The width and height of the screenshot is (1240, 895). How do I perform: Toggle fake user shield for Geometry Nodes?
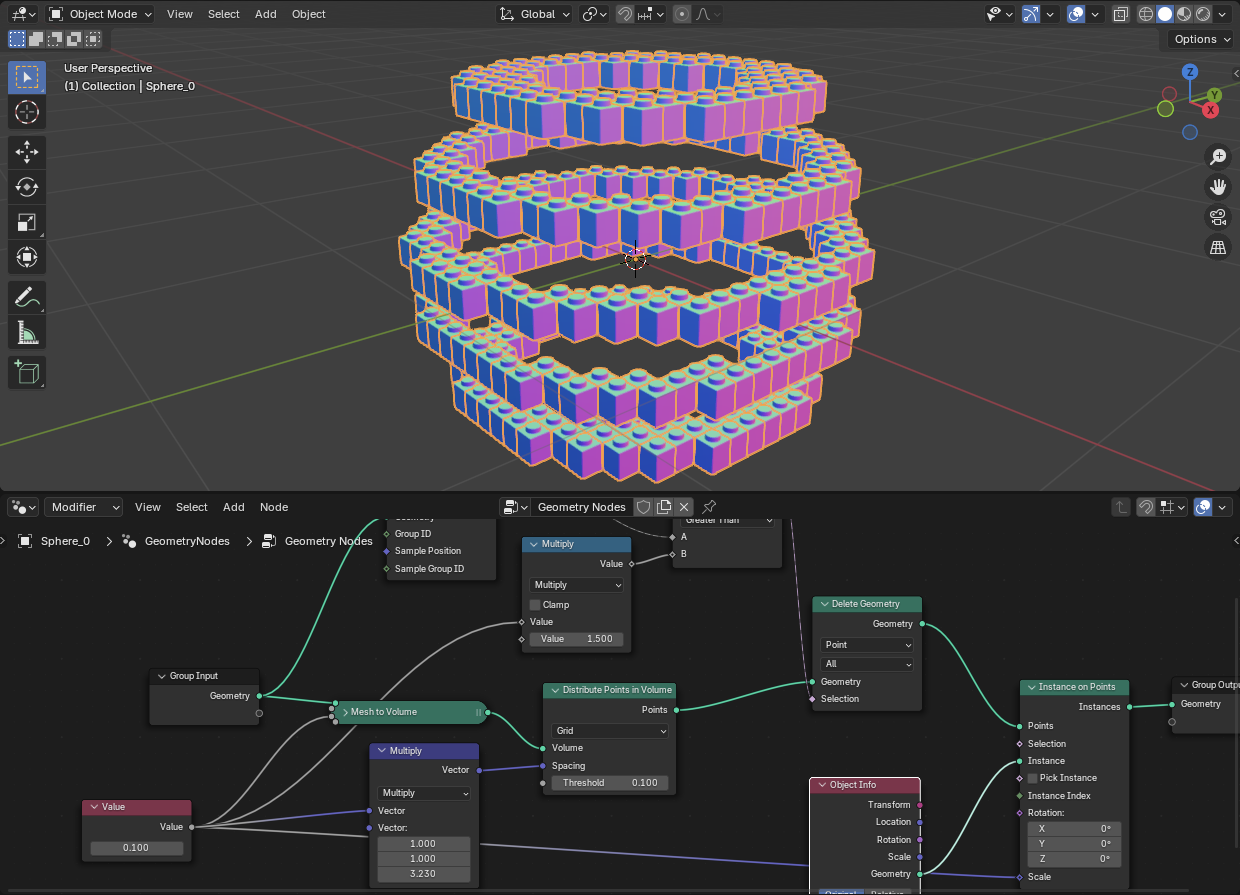pos(643,507)
